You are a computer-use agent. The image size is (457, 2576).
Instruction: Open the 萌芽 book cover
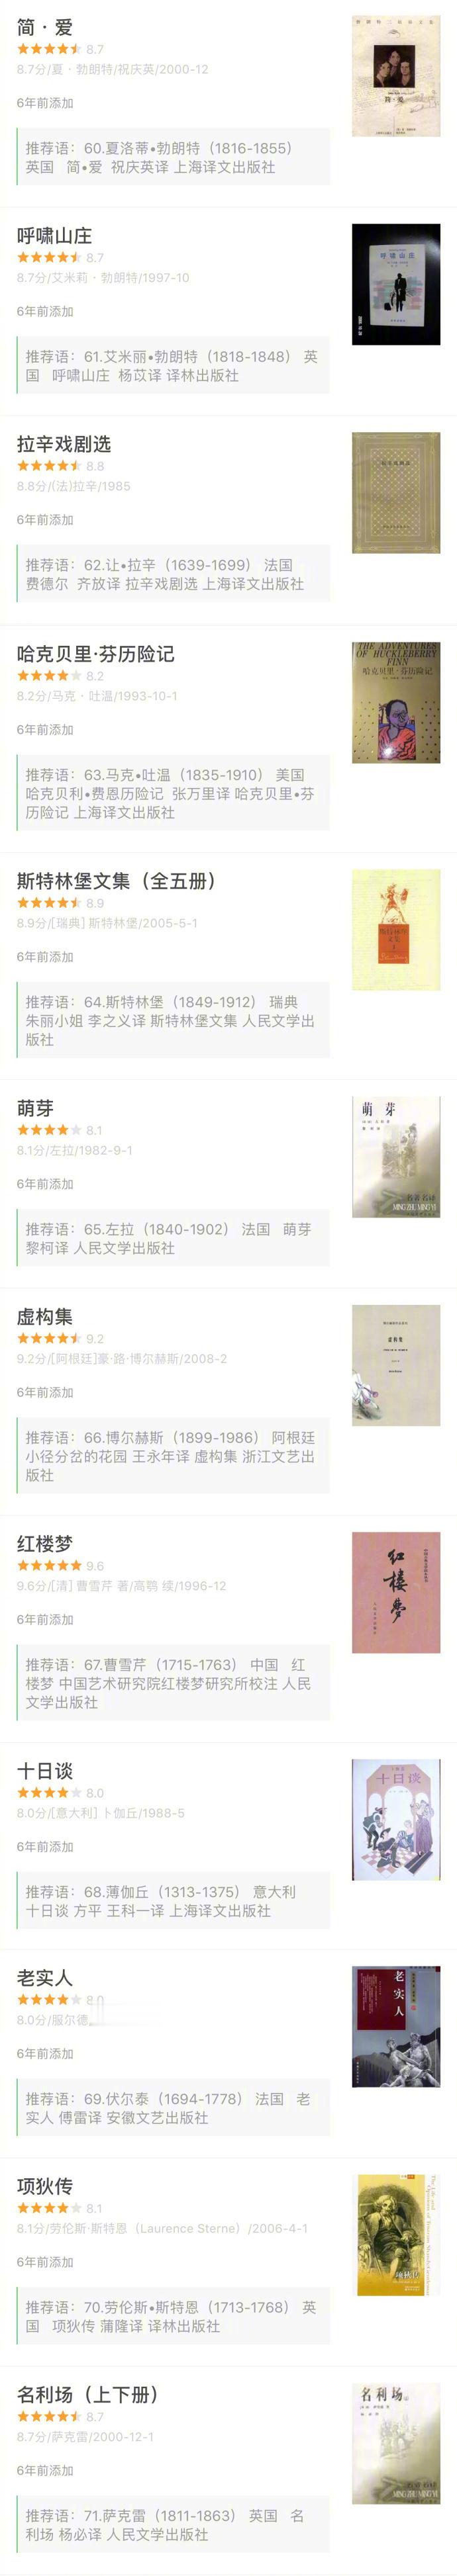[396, 1157]
